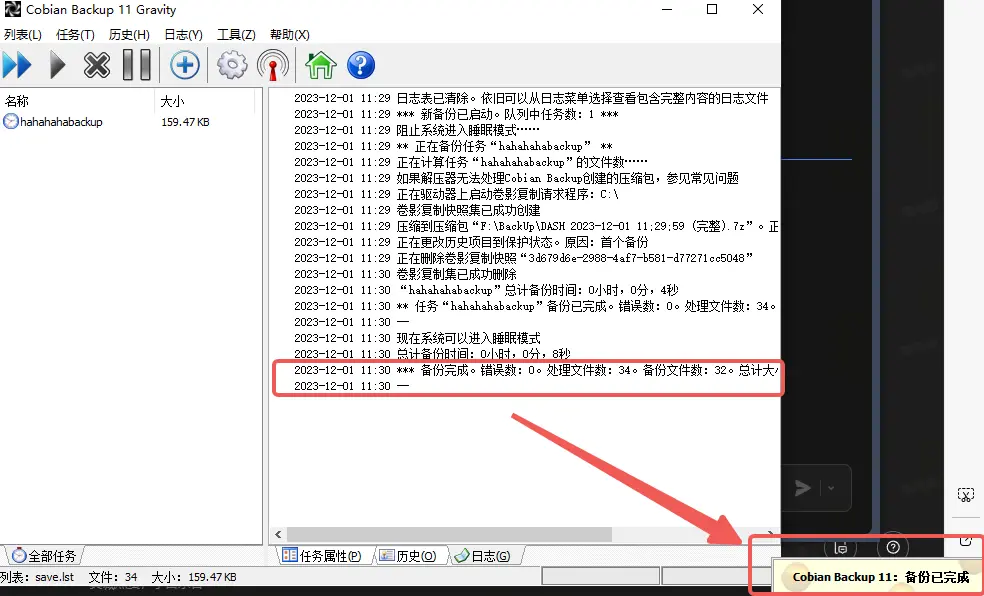Viewport: 984px width, 596px height.
Task: Open remote client antenna icon
Action: click(273, 65)
